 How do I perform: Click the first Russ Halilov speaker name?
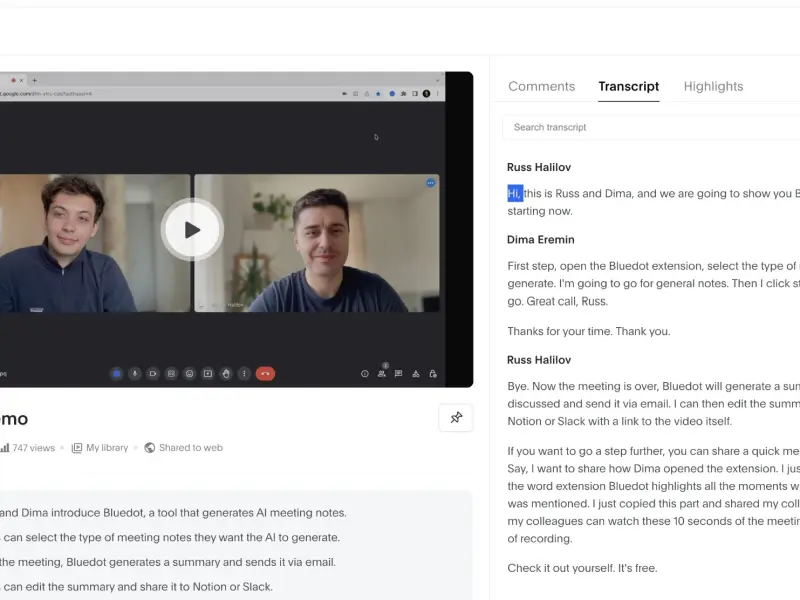539,167
